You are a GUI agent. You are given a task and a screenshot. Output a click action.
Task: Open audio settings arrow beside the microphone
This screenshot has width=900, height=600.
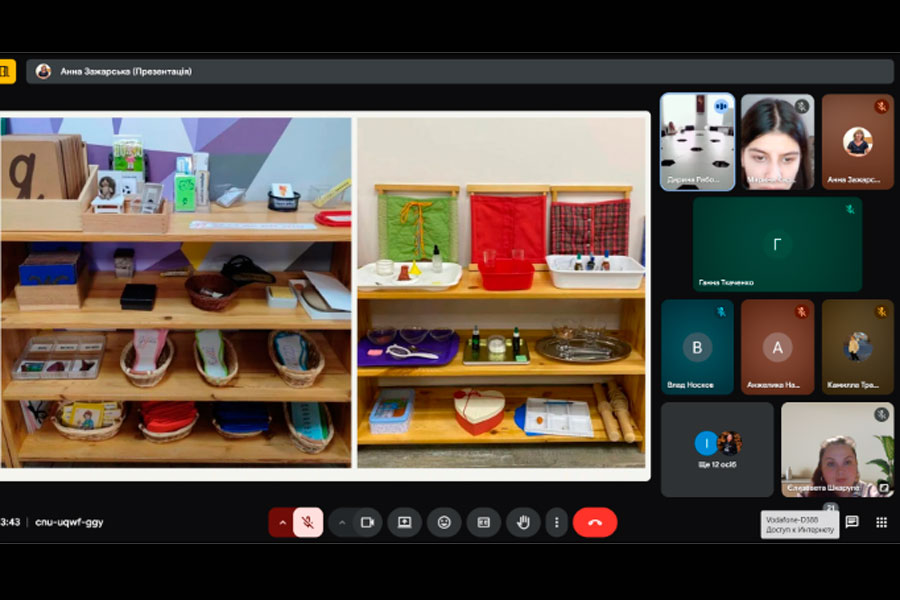pyautogui.click(x=282, y=522)
